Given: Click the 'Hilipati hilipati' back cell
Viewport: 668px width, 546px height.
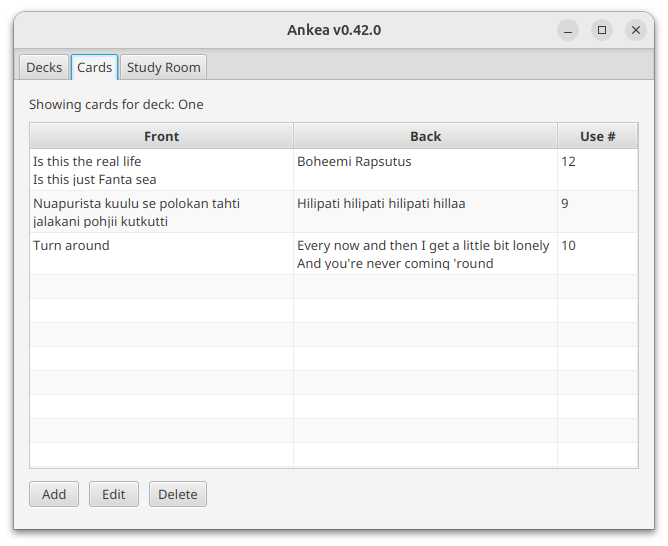Looking at the screenshot, I should tap(380, 204).
